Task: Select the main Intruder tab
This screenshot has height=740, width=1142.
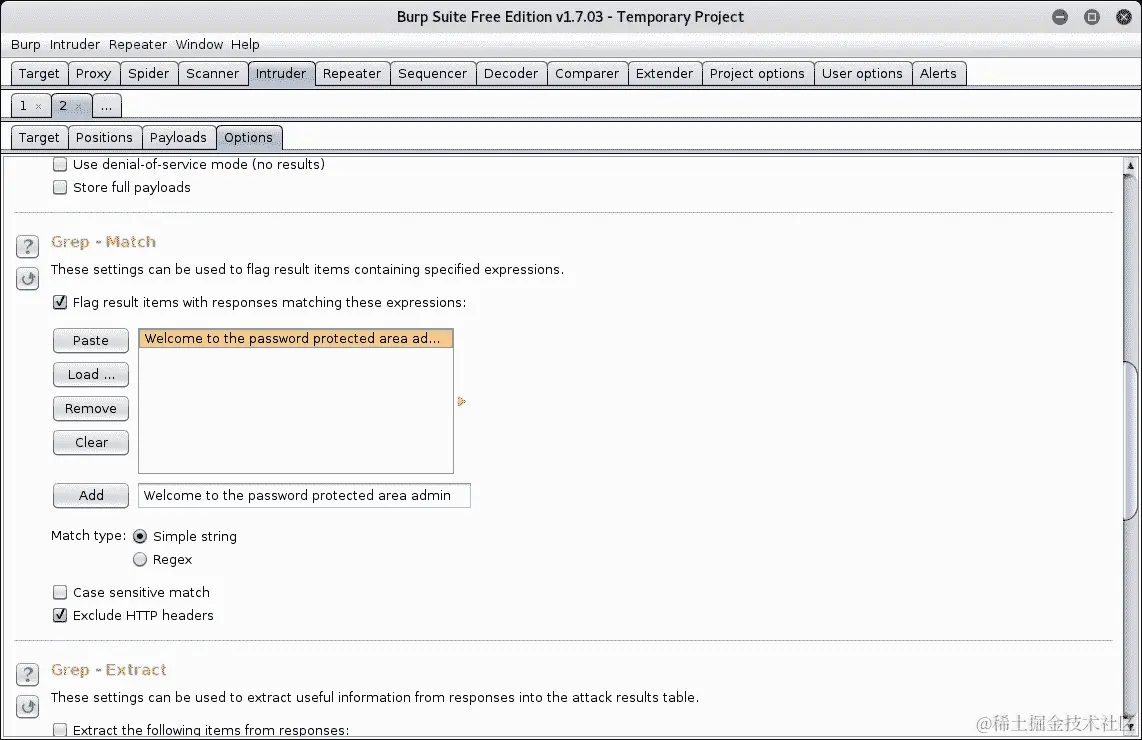Action: tap(281, 74)
